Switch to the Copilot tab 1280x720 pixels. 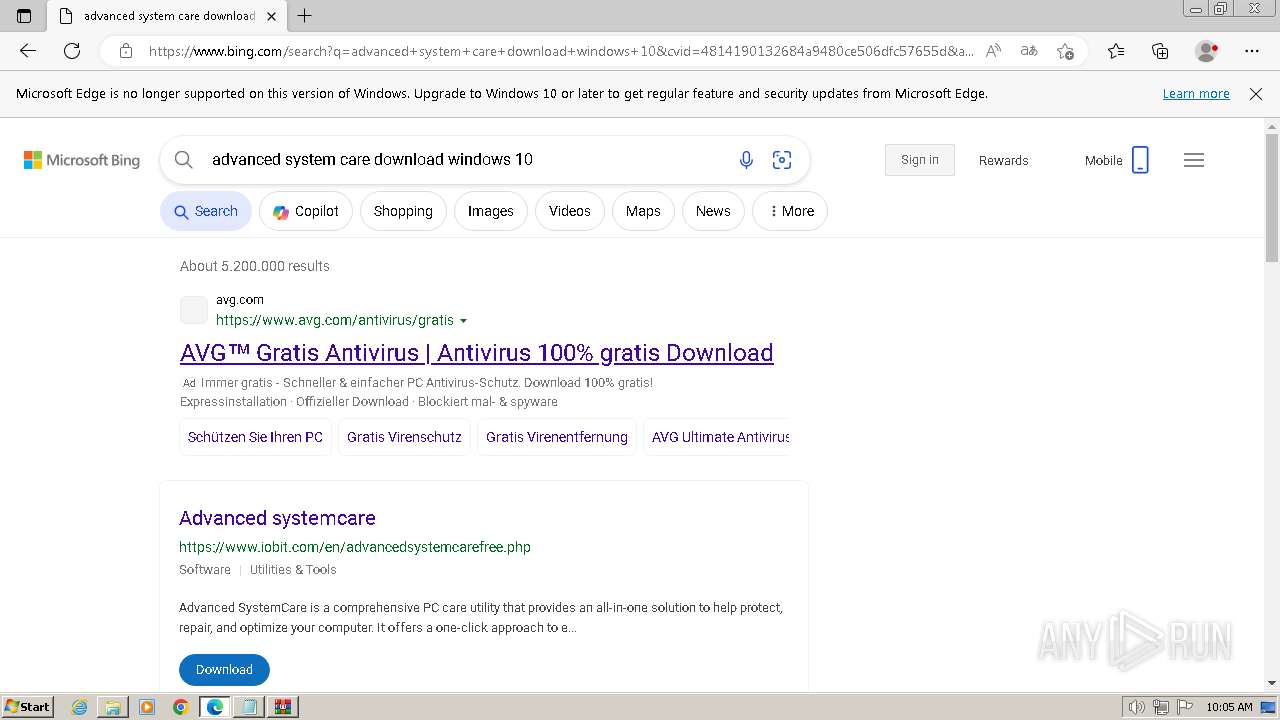[306, 211]
